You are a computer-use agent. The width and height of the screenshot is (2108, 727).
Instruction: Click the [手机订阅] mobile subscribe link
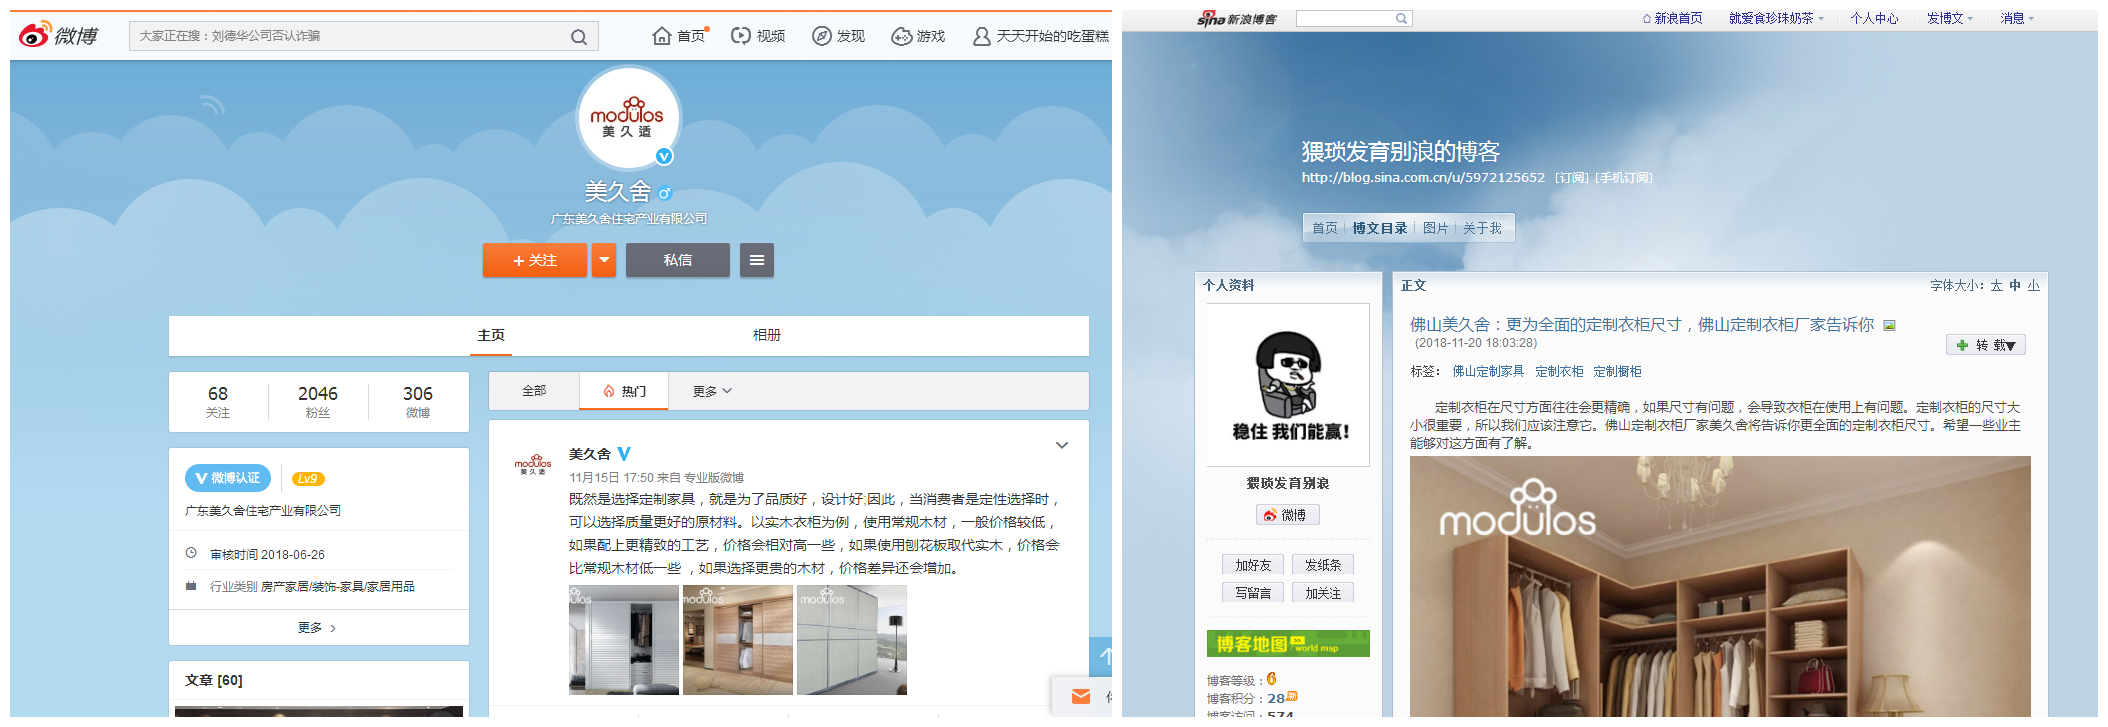point(1624,177)
